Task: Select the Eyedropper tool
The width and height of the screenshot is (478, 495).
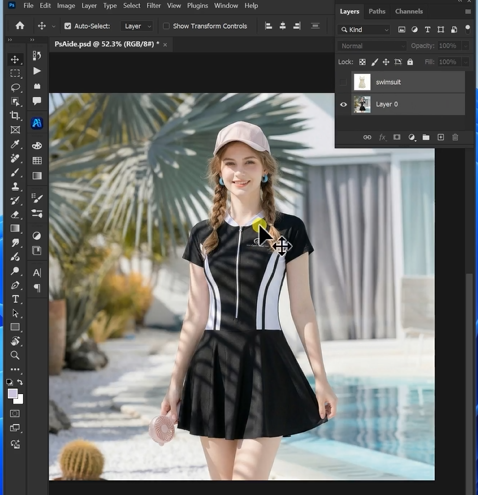Action: click(x=15, y=144)
